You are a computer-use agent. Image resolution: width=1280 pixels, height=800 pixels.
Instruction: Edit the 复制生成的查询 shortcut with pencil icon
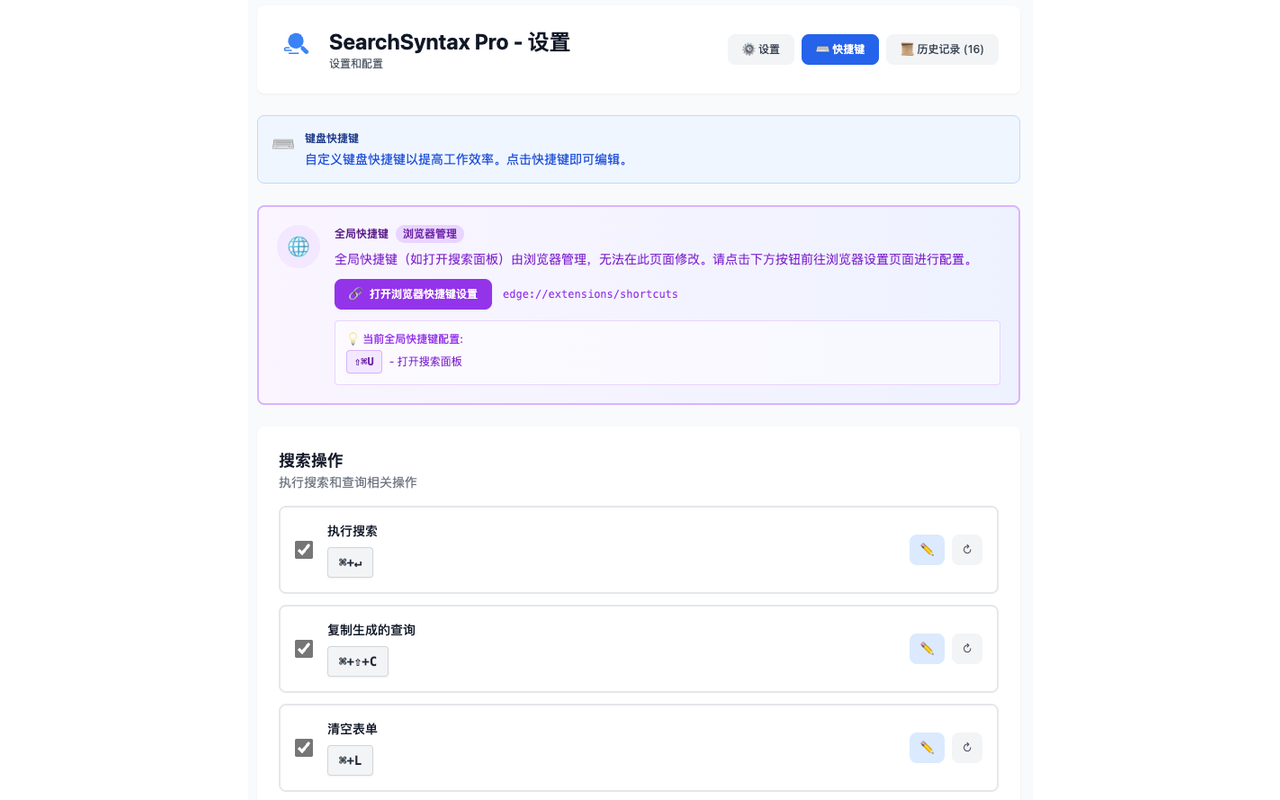927,649
